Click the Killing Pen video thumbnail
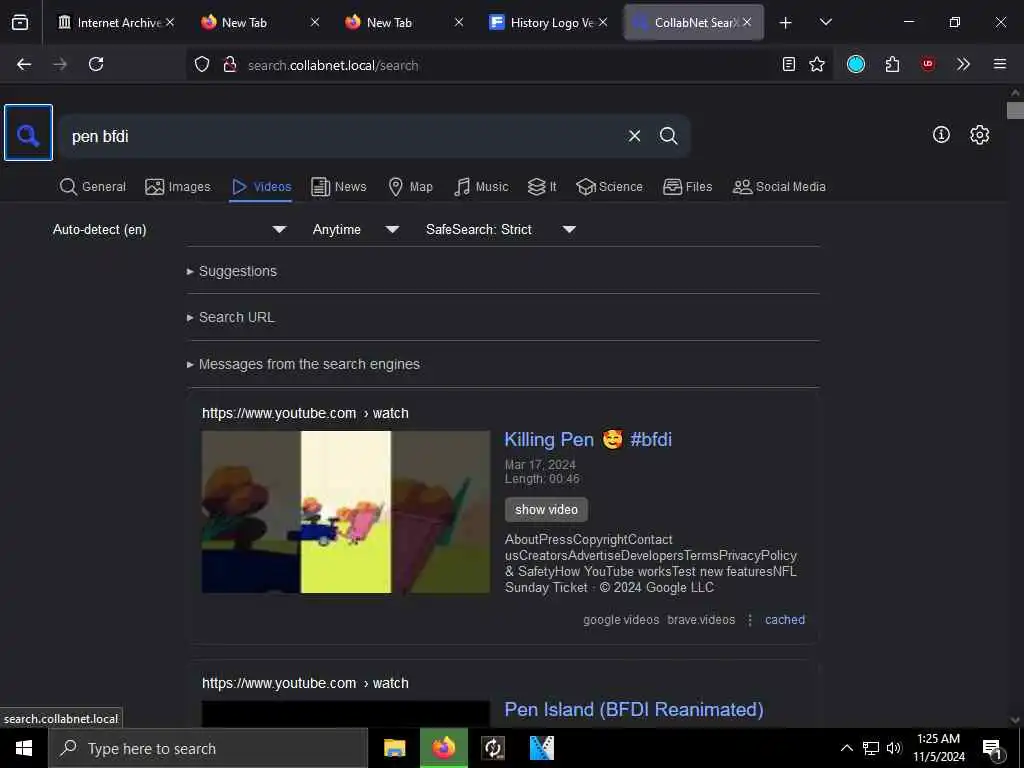Image resolution: width=1024 pixels, height=768 pixels. coord(345,511)
